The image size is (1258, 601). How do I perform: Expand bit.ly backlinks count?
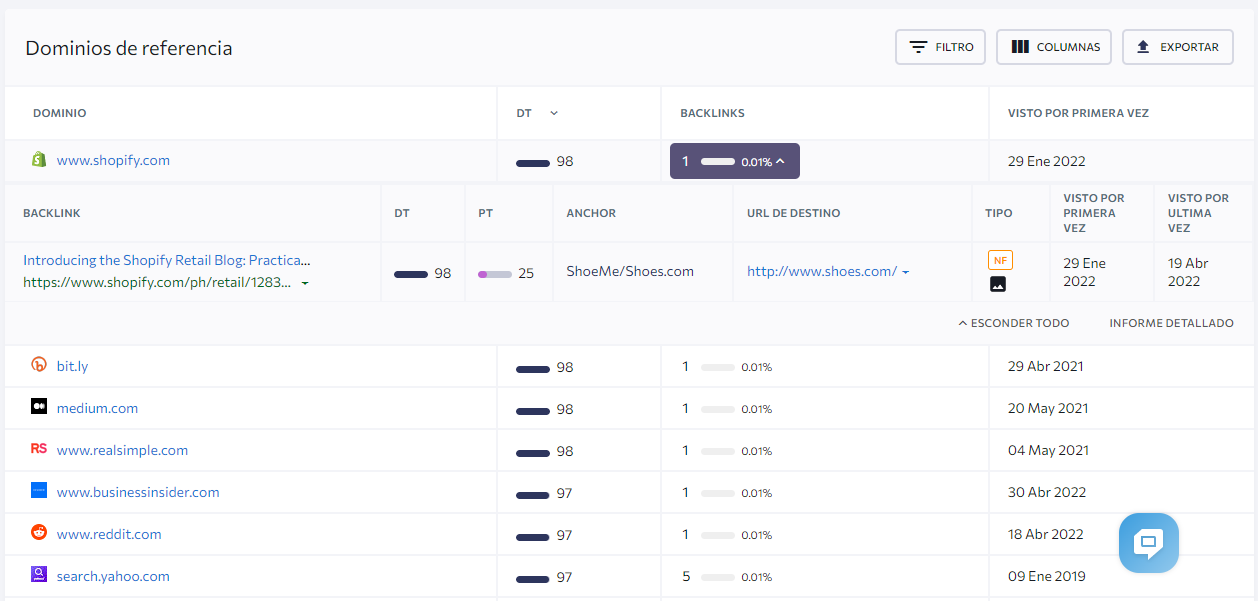(727, 367)
